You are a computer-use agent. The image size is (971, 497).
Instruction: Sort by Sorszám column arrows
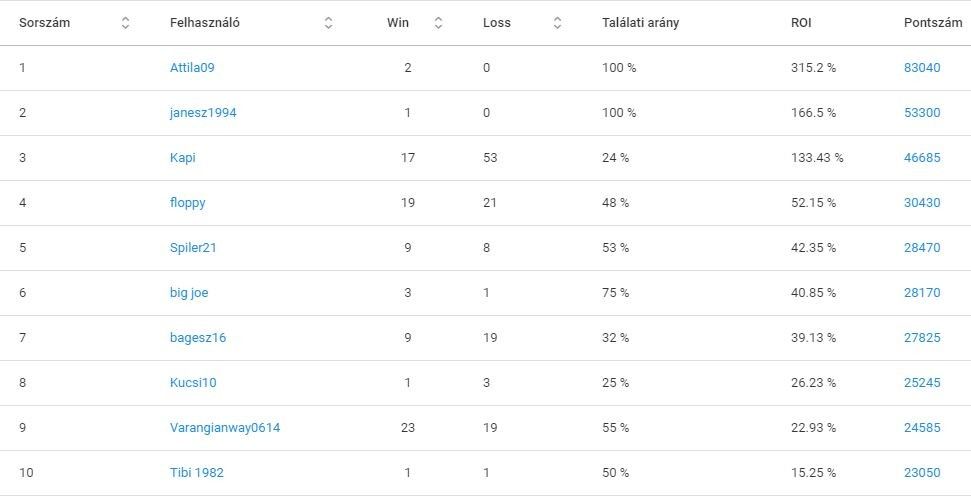point(125,23)
